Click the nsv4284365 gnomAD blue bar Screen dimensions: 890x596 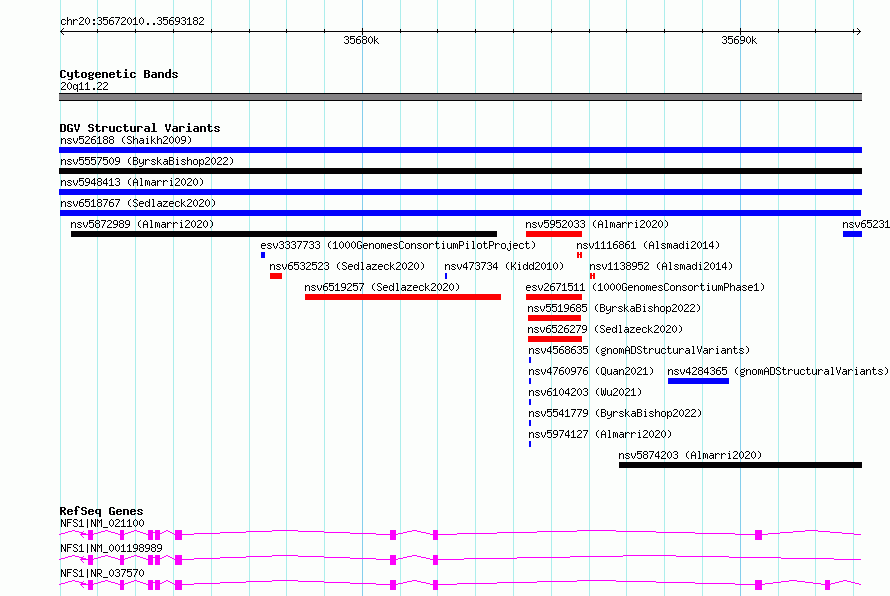(698, 381)
